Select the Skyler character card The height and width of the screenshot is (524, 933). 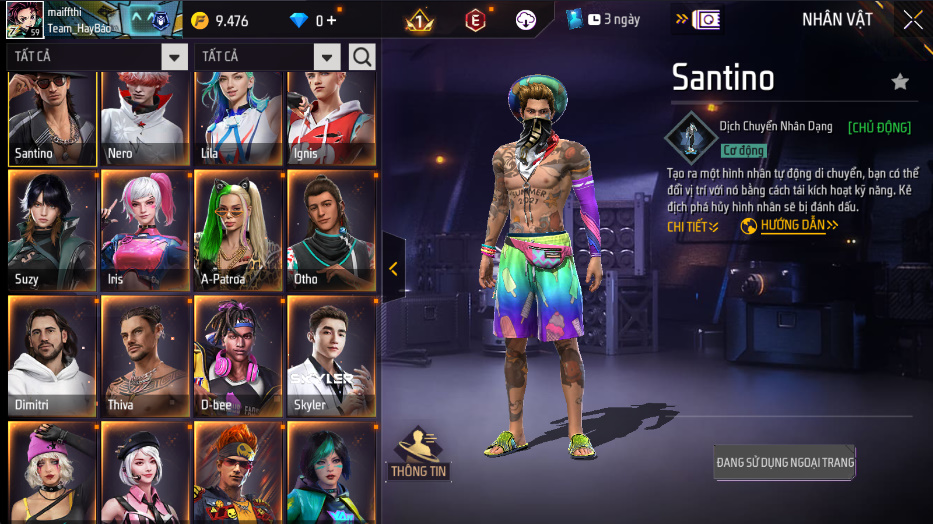click(x=331, y=356)
